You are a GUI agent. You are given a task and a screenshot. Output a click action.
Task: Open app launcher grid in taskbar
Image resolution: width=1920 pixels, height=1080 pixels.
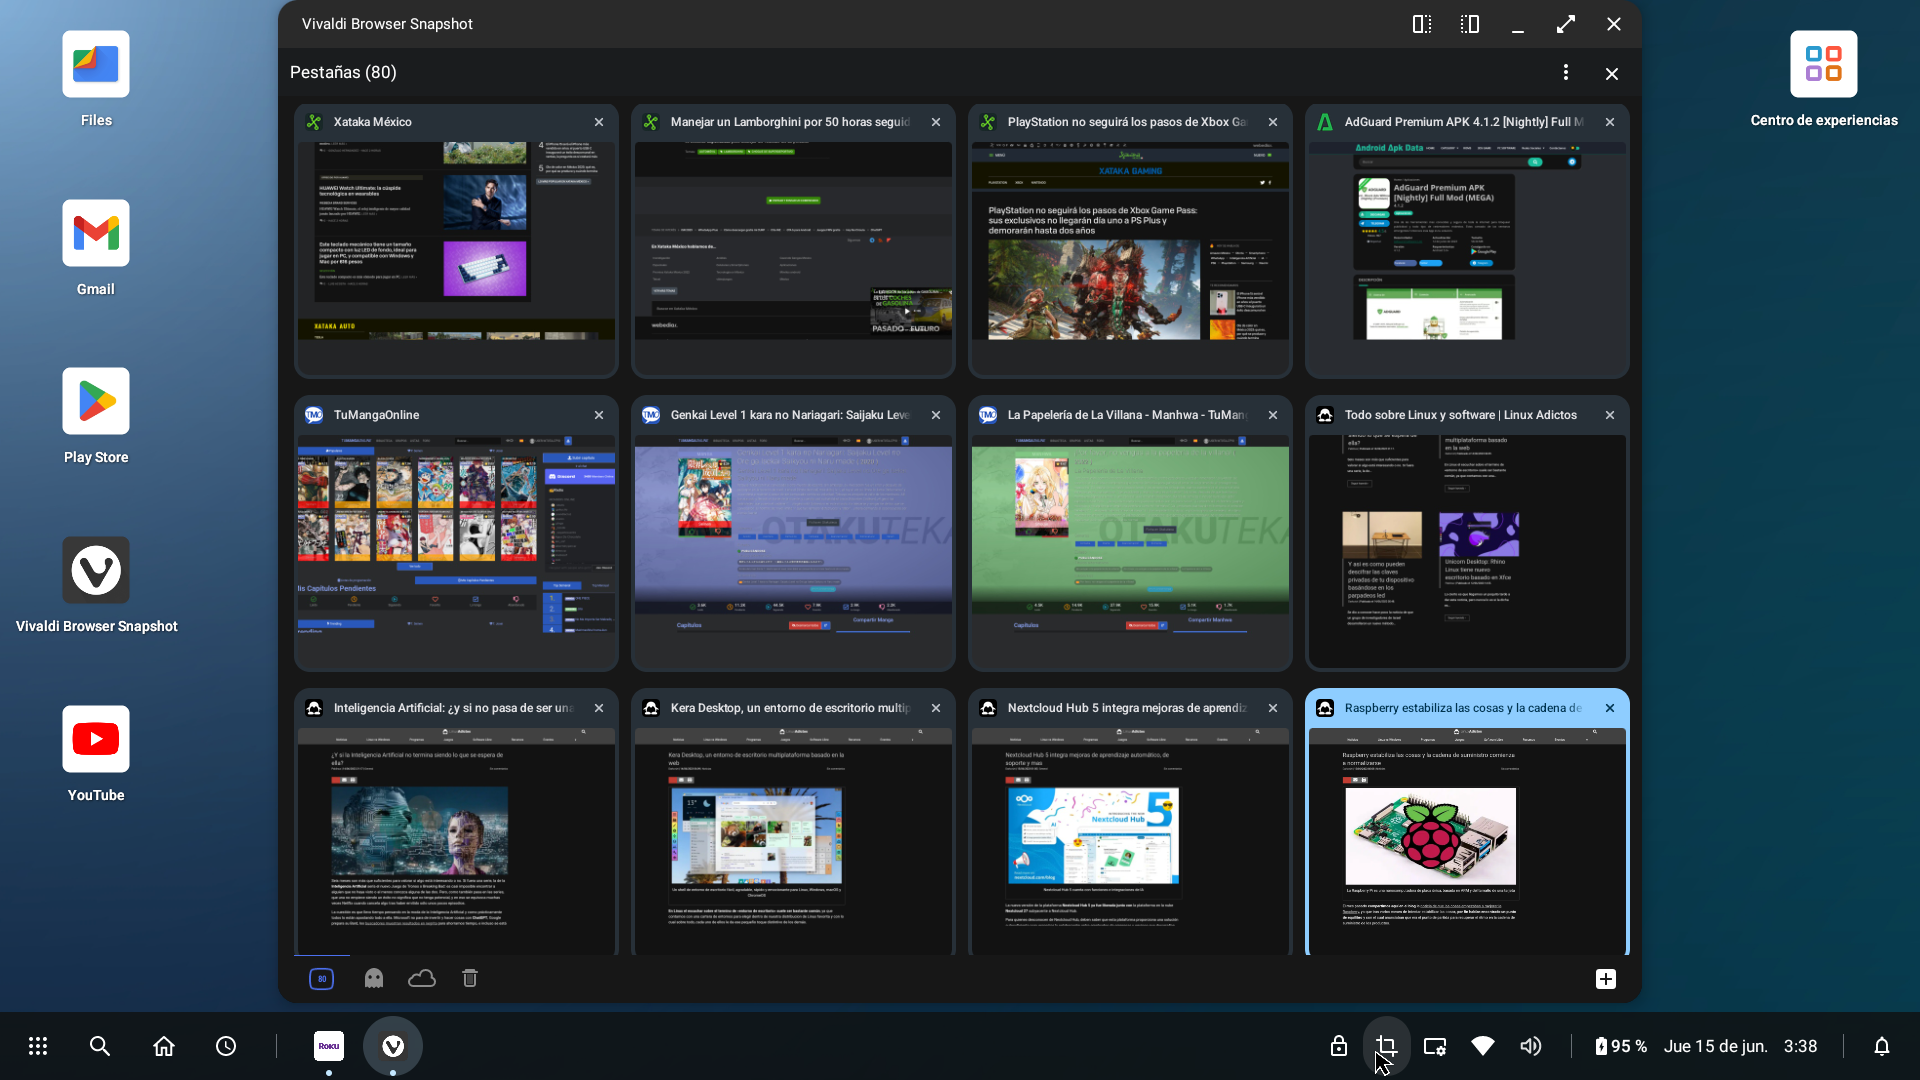coord(38,1046)
